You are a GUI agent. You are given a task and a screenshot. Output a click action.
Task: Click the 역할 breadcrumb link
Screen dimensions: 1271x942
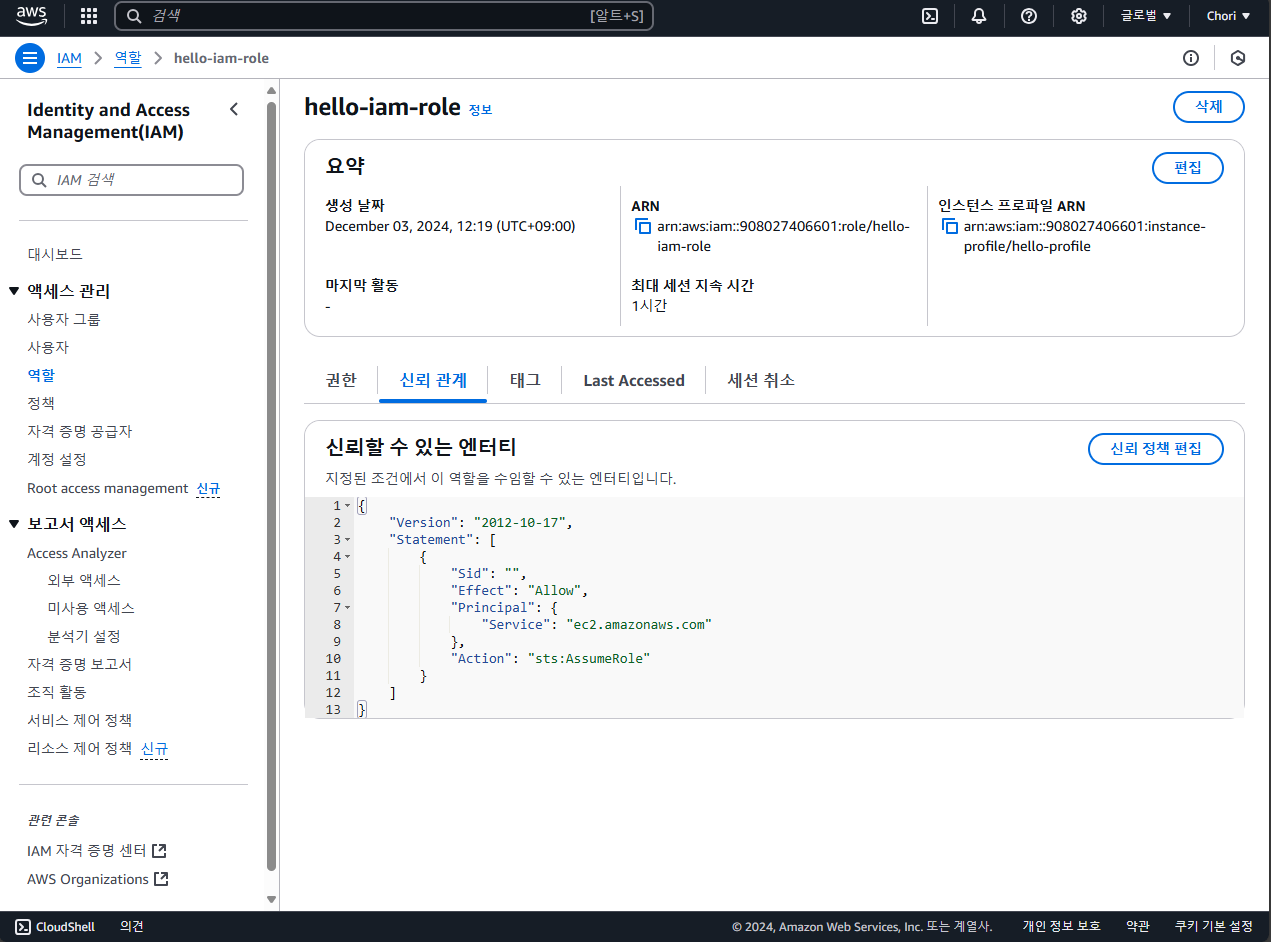[x=128, y=58]
